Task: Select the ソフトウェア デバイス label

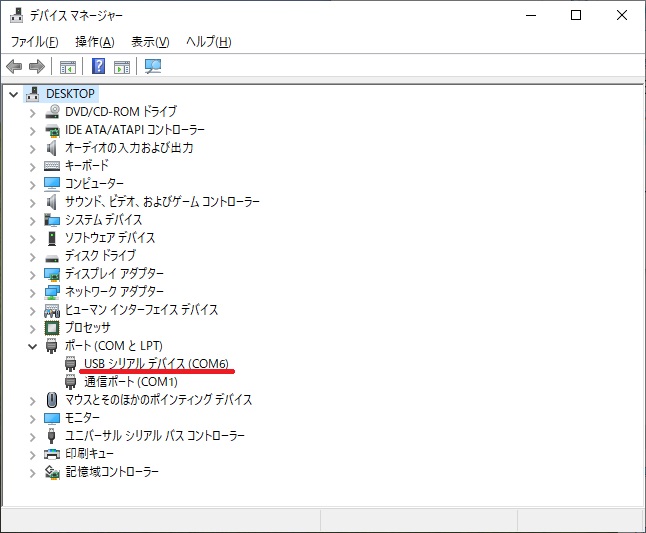Action: 110,238
